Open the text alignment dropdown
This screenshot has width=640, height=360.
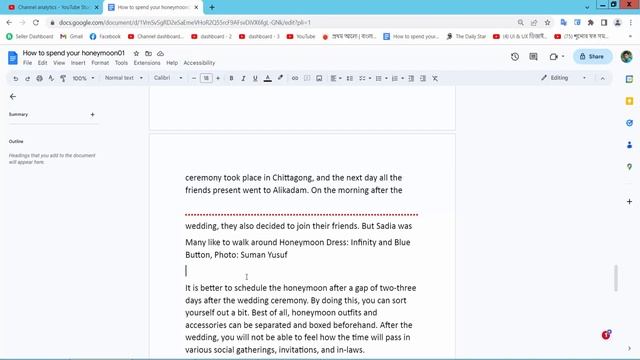336,78
